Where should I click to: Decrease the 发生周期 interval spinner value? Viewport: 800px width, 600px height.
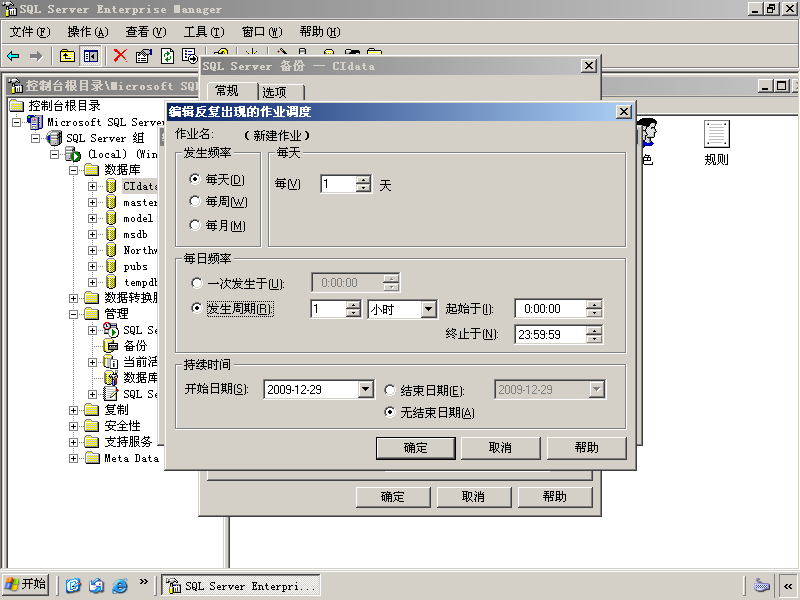(353, 313)
